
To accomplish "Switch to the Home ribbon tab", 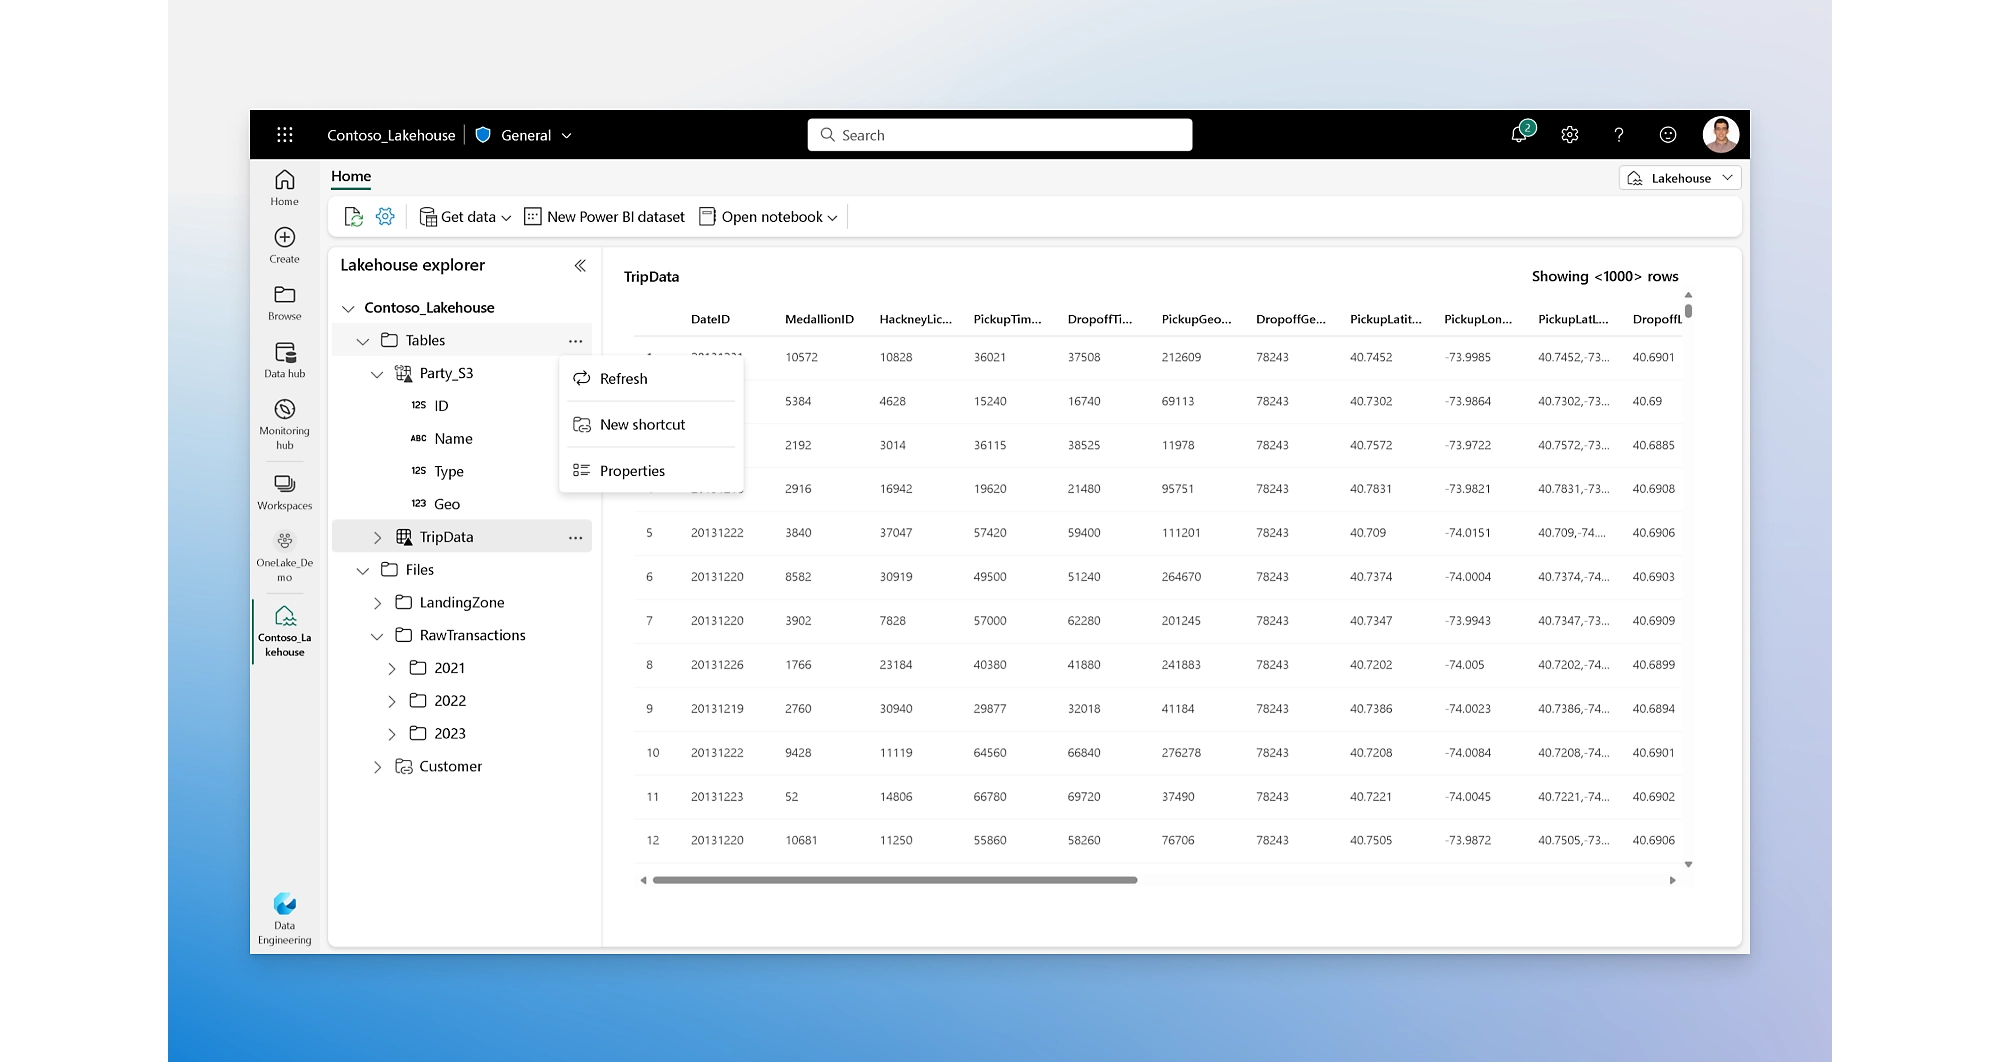I will click(x=351, y=176).
